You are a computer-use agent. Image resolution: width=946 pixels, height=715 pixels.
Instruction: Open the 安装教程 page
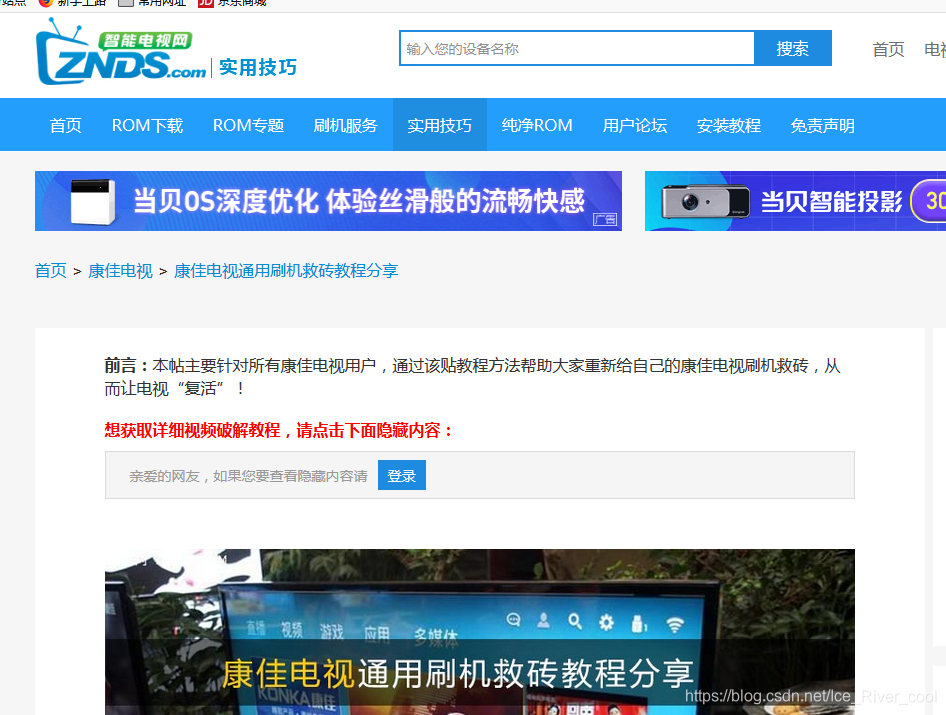728,126
